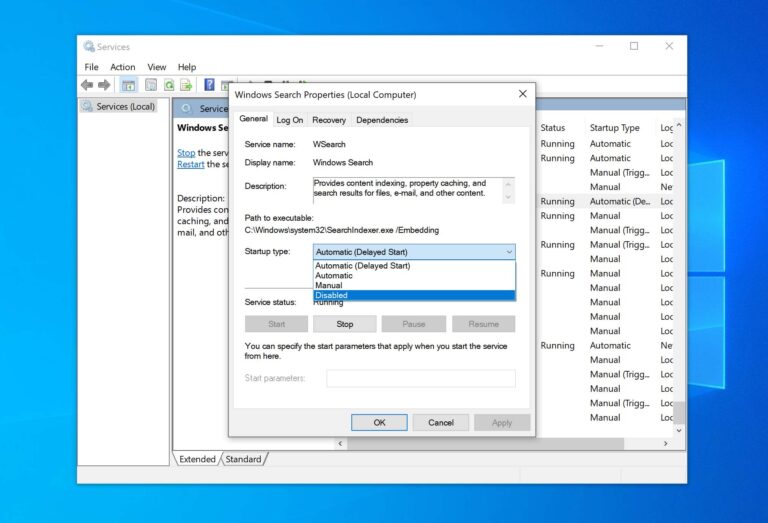Screen dimensions: 768x523
Task: Click services list scroll-up arrow
Action: point(679,125)
